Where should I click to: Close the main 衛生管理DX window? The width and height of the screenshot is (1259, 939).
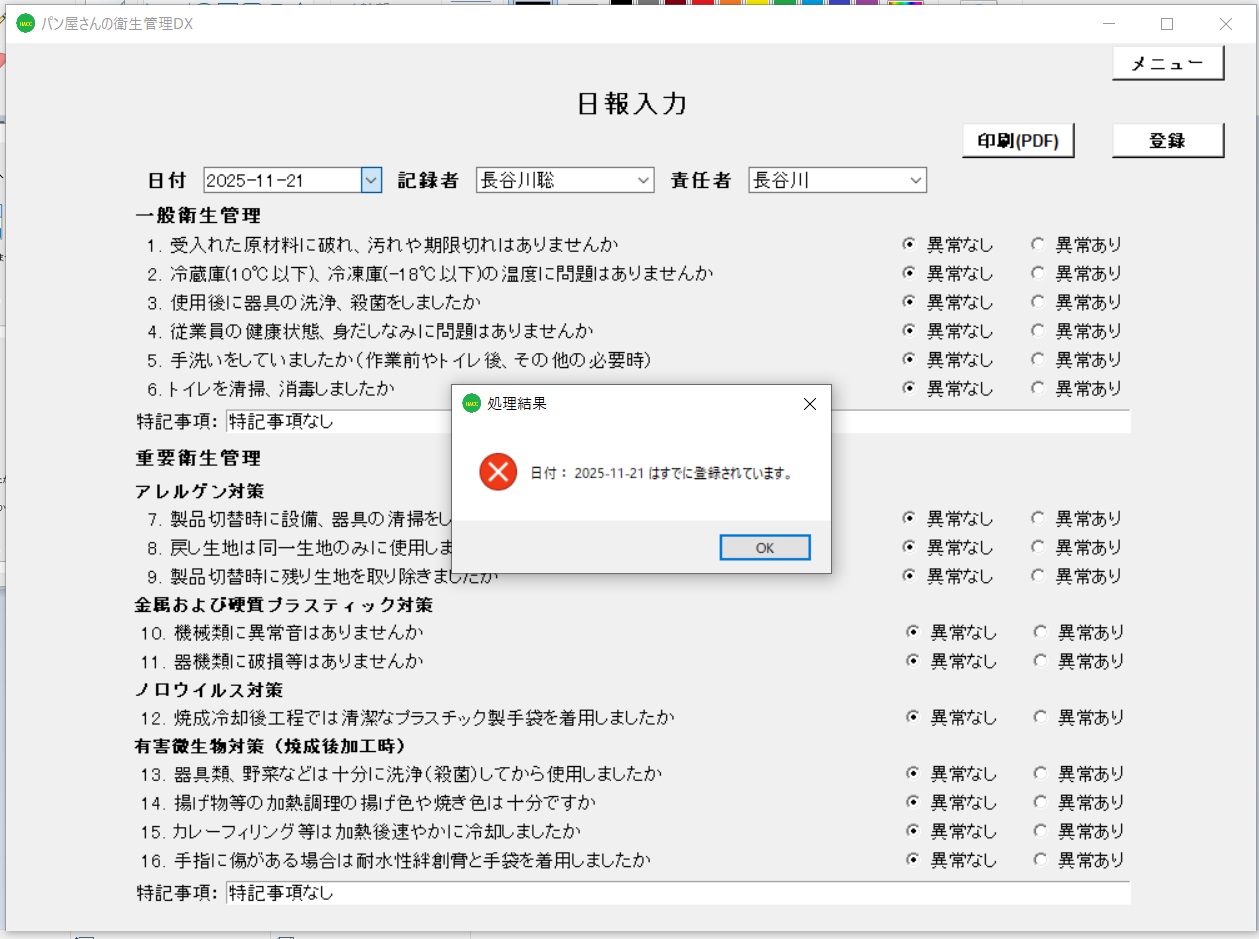(1225, 24)
